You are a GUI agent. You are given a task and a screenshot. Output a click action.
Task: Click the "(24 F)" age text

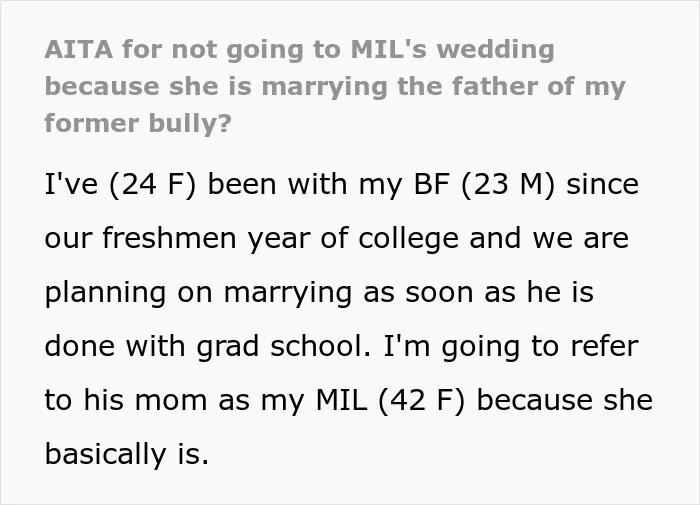(152, 184)
